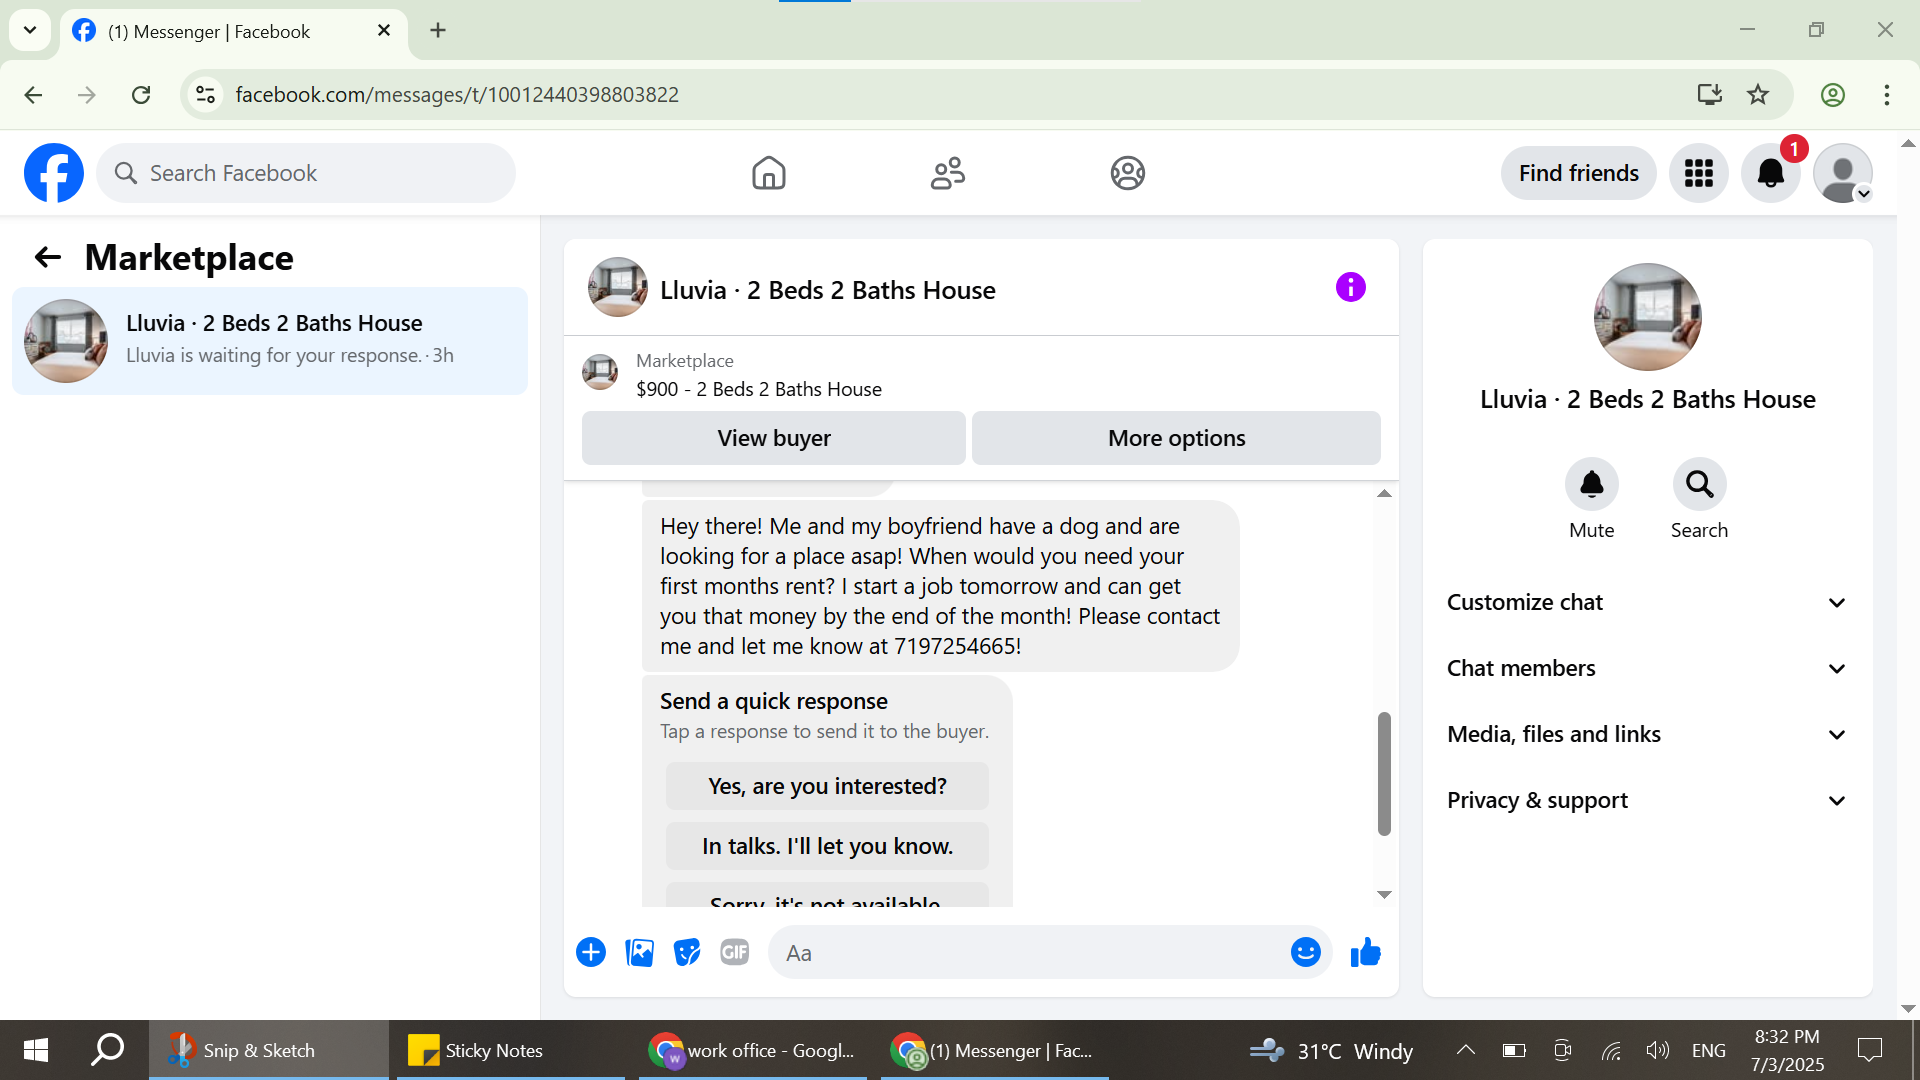Choose a sticker icon

687,952
